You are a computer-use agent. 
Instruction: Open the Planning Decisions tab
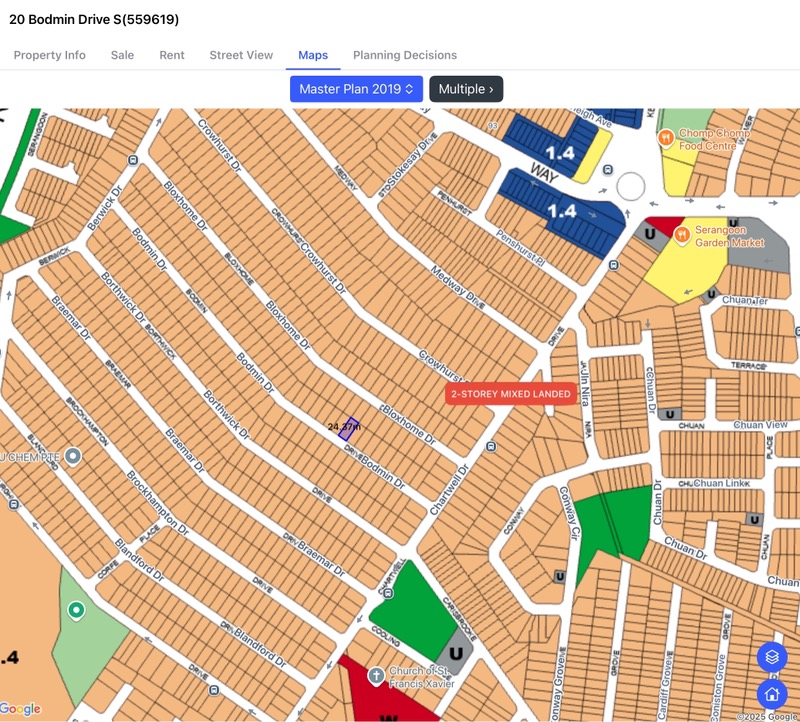pyautogui.click(x=405, y=55)
